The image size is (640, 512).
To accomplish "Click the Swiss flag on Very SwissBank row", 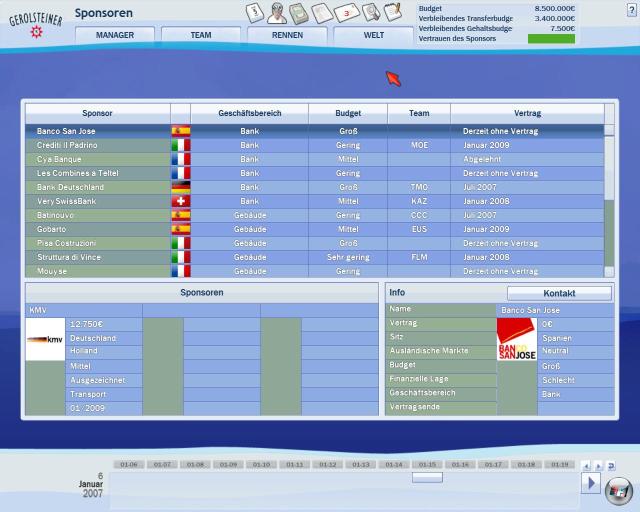I will click(181, 201).
